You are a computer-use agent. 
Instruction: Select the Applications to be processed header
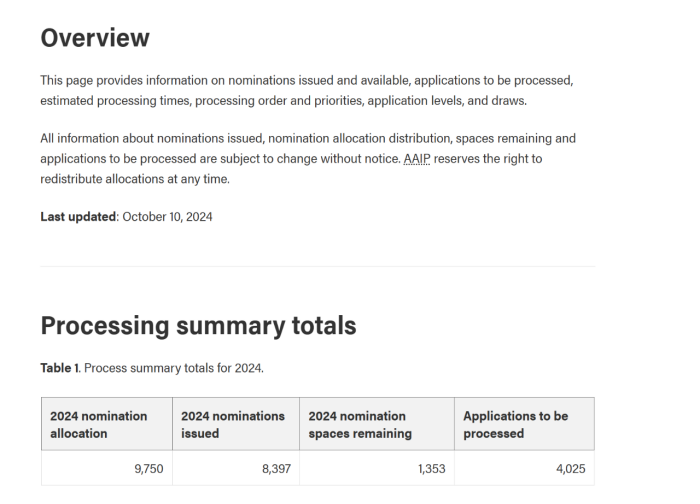516,424
